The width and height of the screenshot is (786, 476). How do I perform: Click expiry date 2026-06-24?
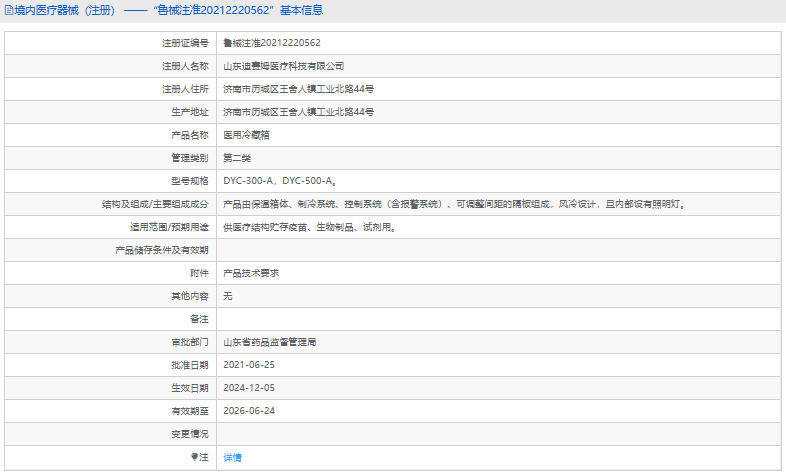point(249,411)
